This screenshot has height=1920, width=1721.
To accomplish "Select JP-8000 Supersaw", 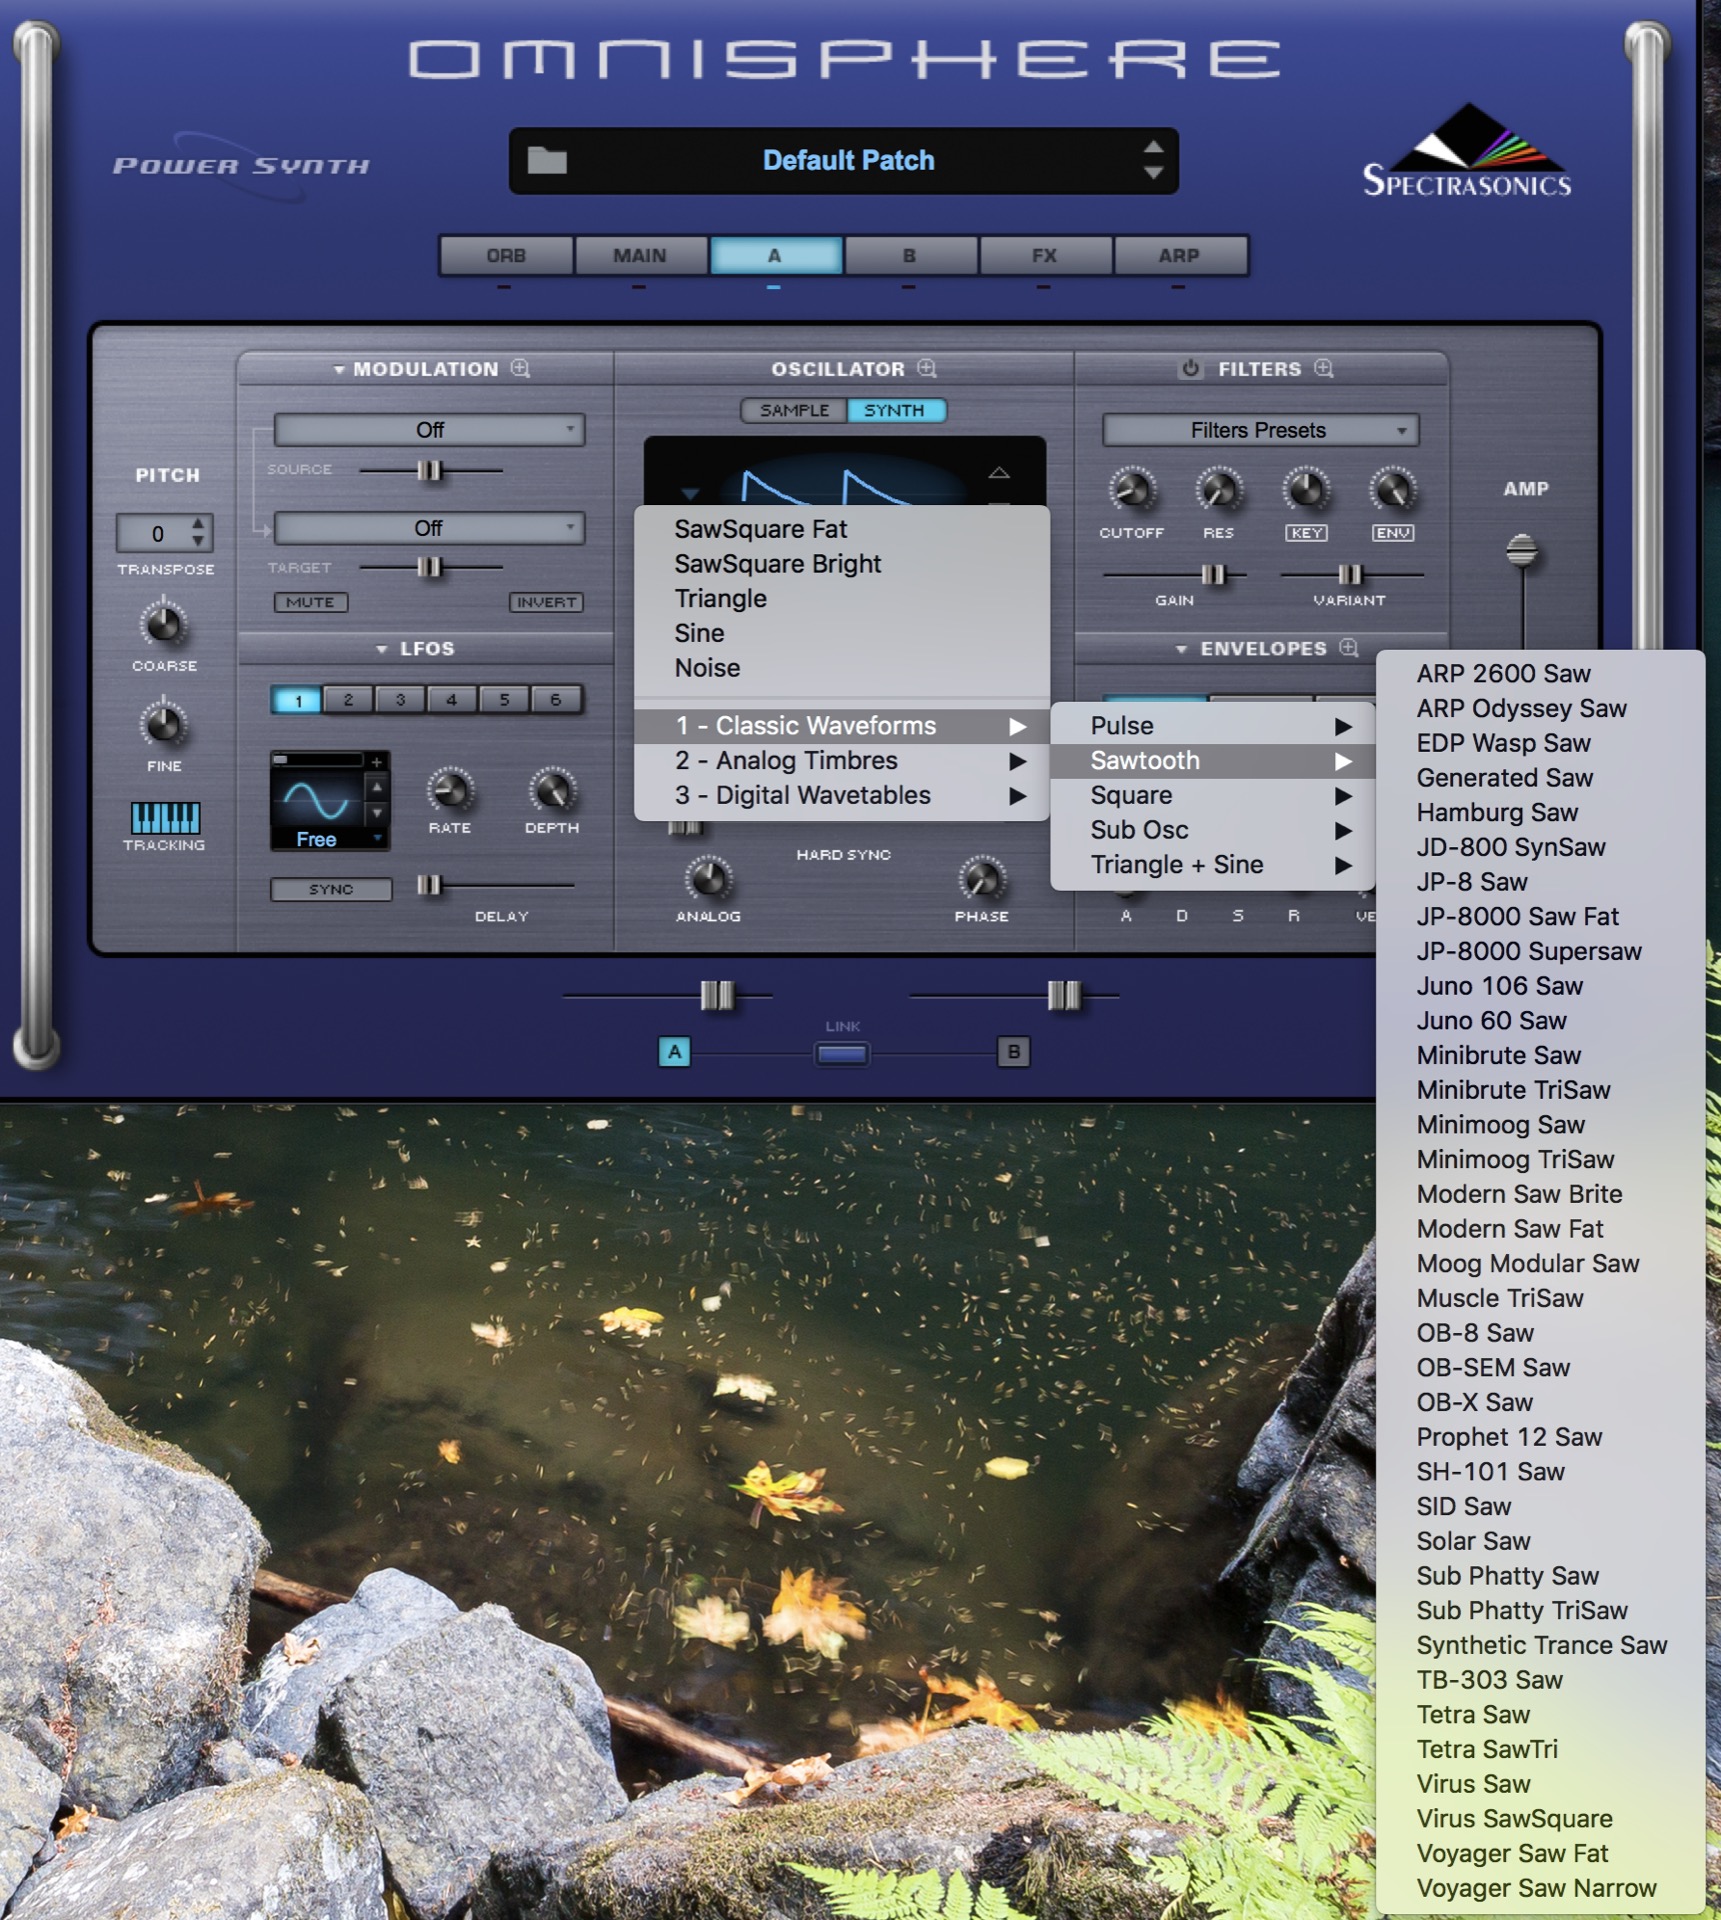I will pyautogui.click(x=1540, y=951).
